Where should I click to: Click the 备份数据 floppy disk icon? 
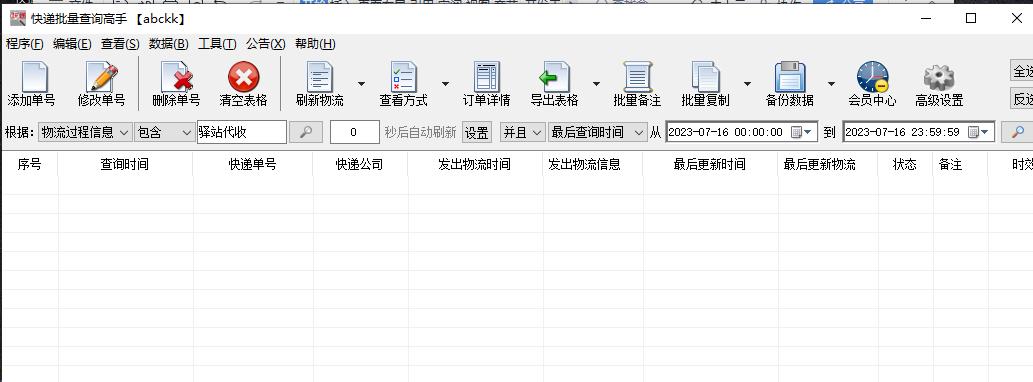point(790,77)
